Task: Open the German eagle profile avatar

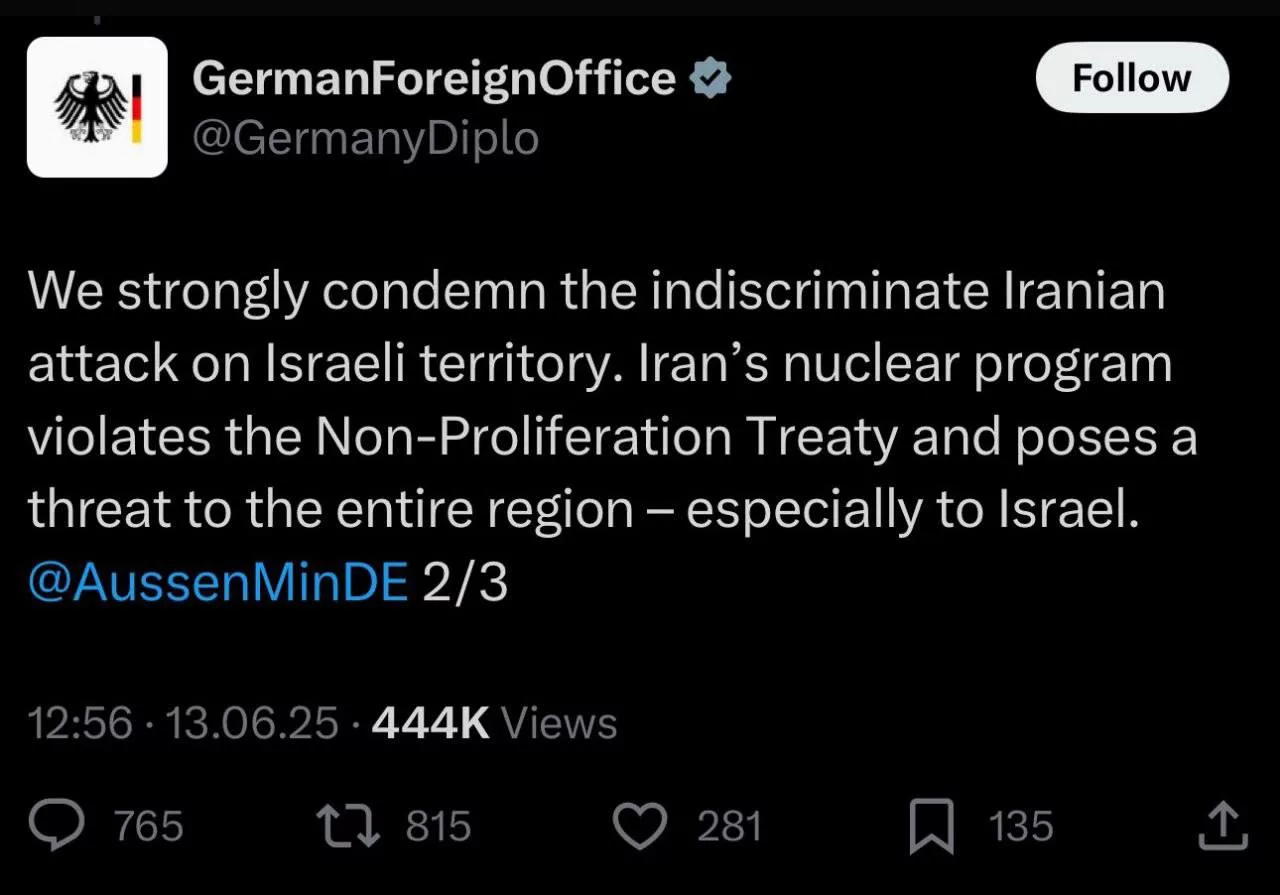Action: (97, 107)
